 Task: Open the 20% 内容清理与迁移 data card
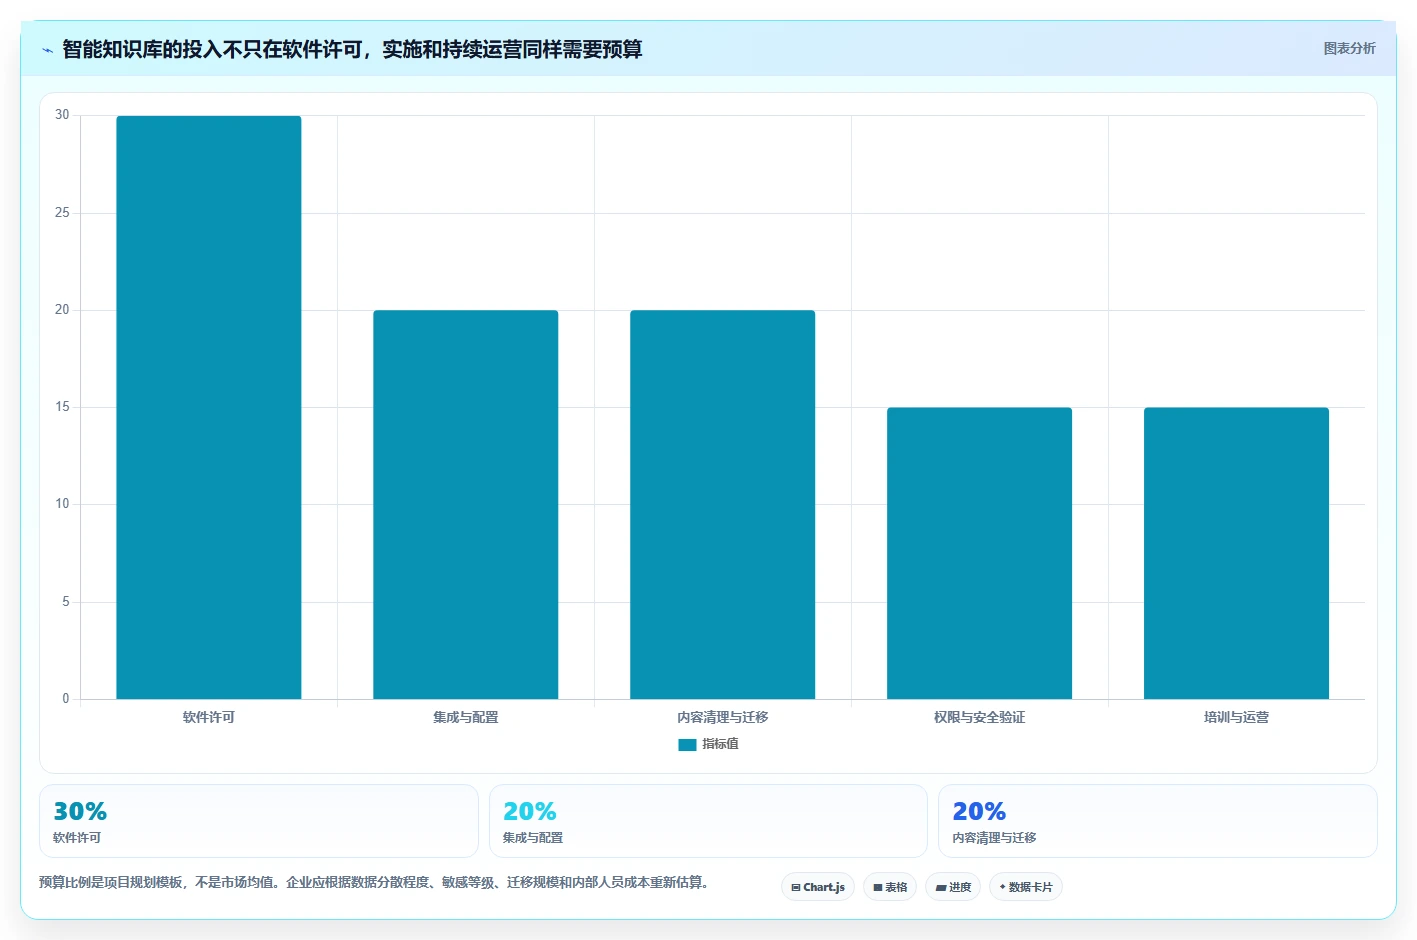point(1158,821)
